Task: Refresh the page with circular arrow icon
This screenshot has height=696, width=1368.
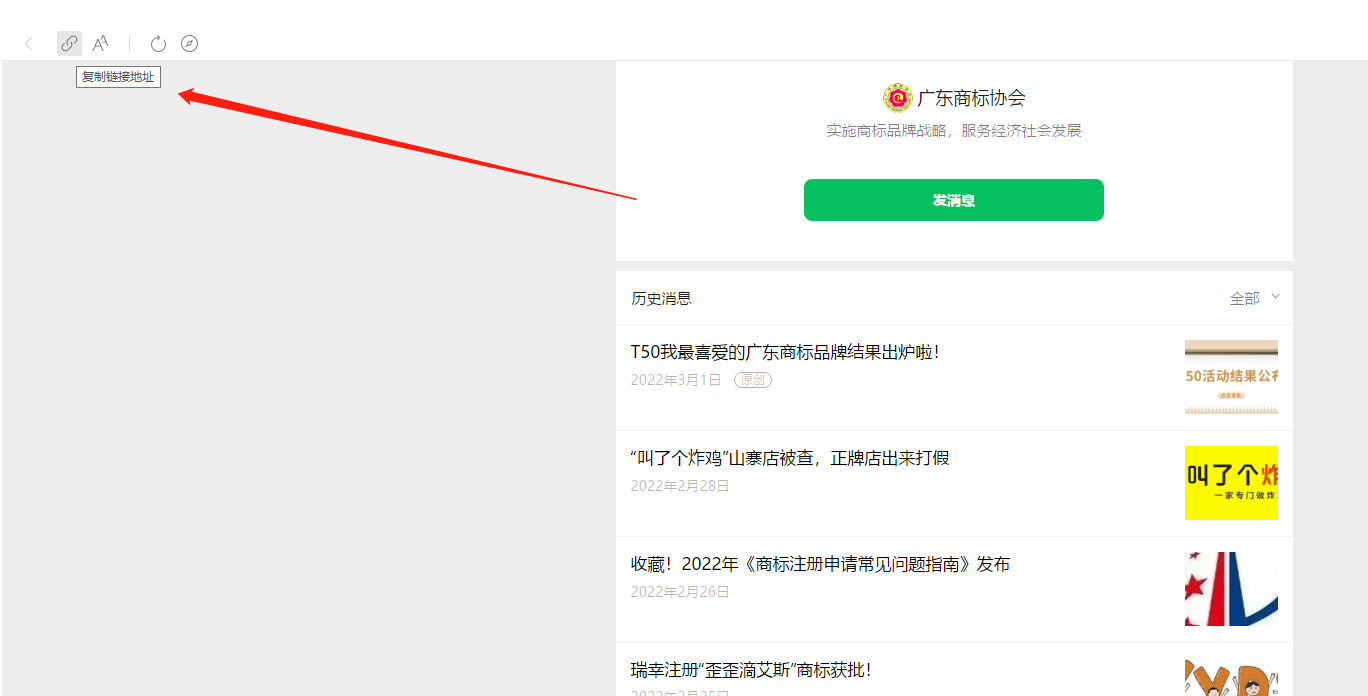Action: (158, 43)
